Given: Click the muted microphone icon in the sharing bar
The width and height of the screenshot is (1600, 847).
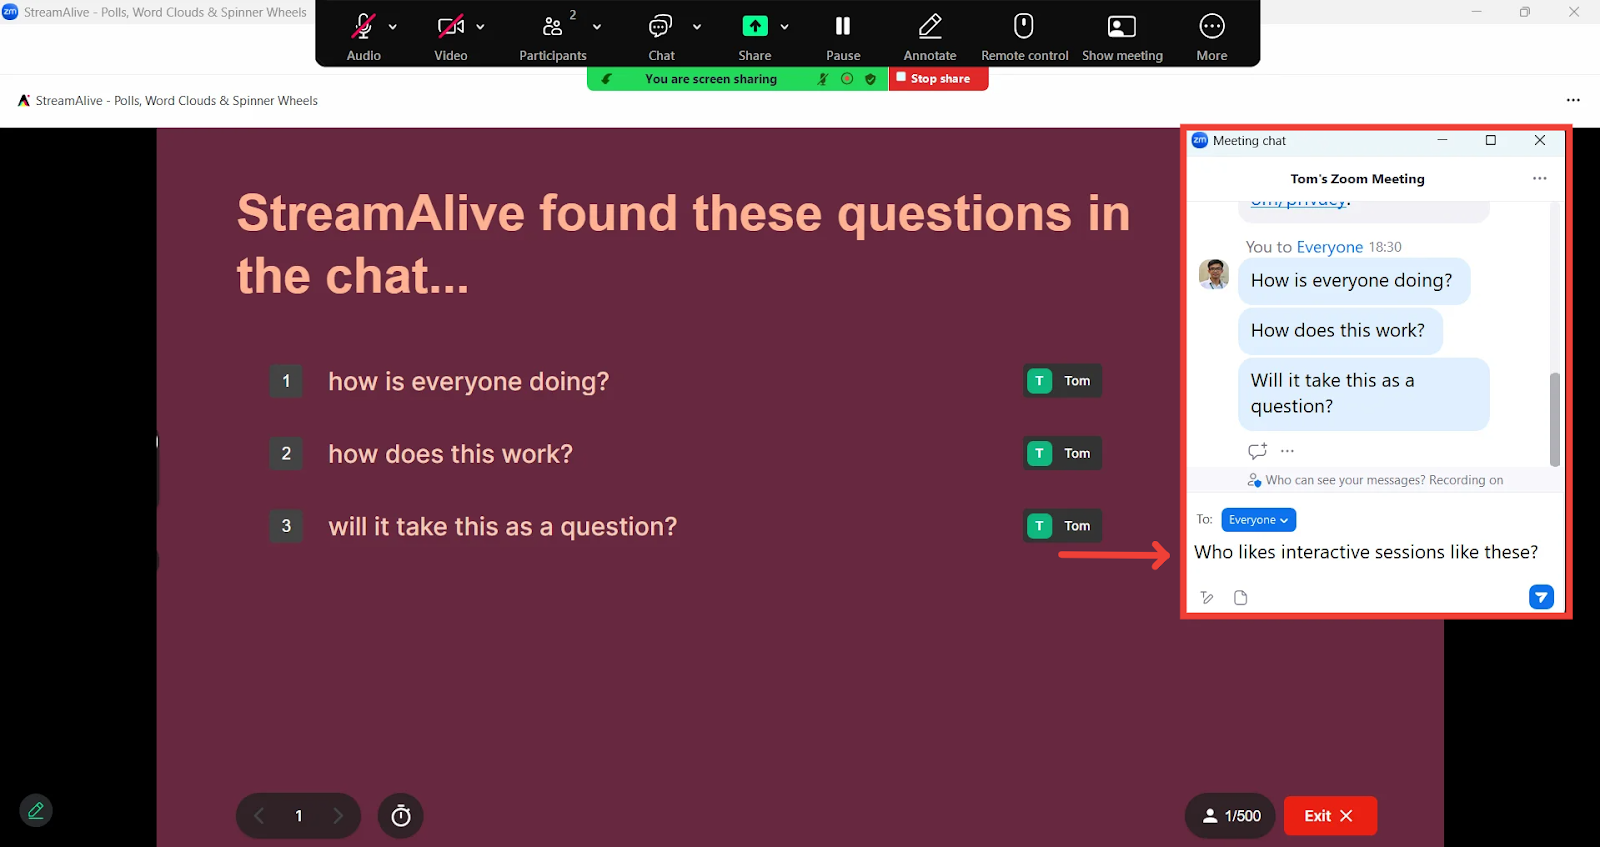Looking at the screenshot, I should tap(823, 79).
